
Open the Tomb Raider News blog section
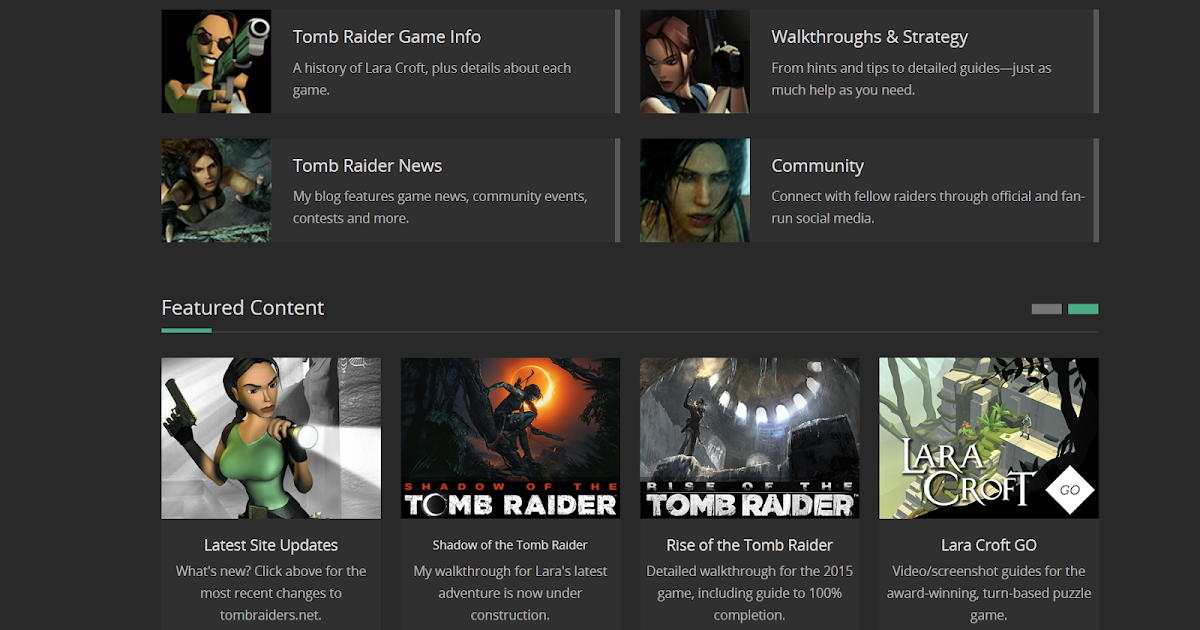coord(367,165)
